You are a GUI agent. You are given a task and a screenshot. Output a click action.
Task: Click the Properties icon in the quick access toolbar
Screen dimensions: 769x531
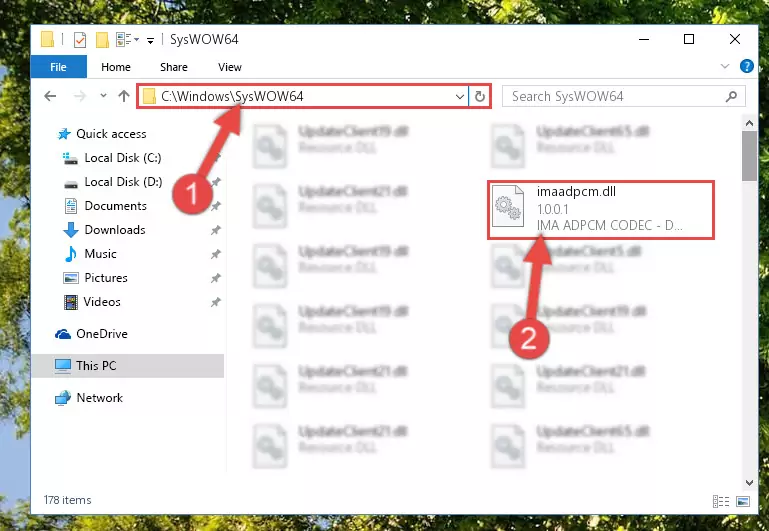pos(79,39)
